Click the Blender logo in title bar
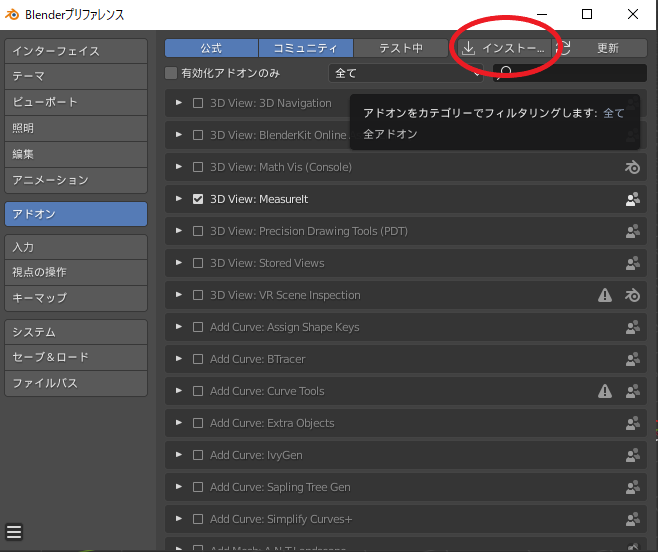658x552 pixels. coord(12,14)
